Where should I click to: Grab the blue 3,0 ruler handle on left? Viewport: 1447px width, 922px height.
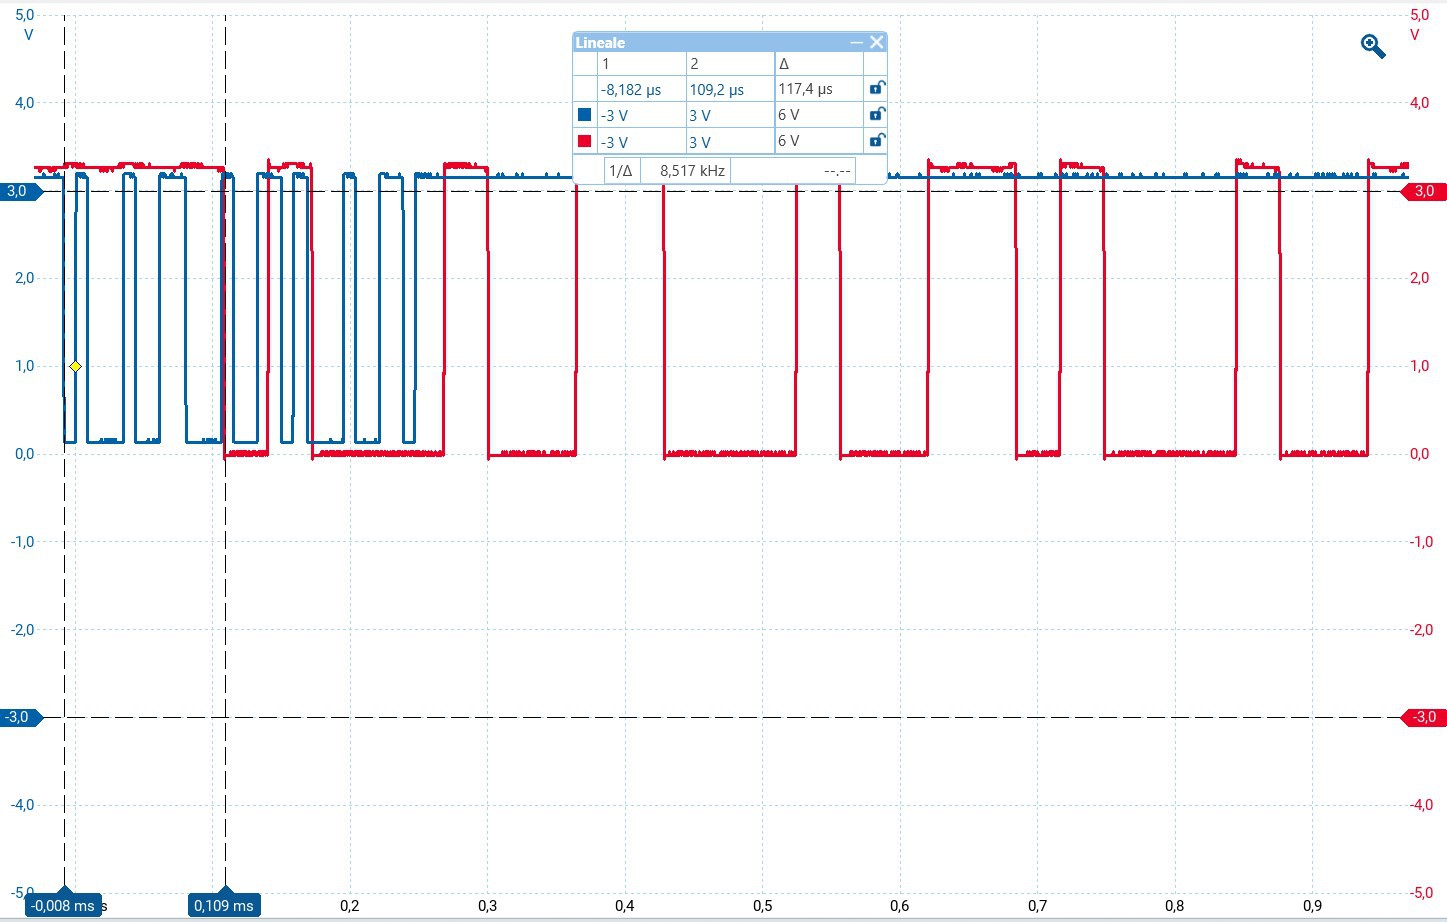(19, 191)
